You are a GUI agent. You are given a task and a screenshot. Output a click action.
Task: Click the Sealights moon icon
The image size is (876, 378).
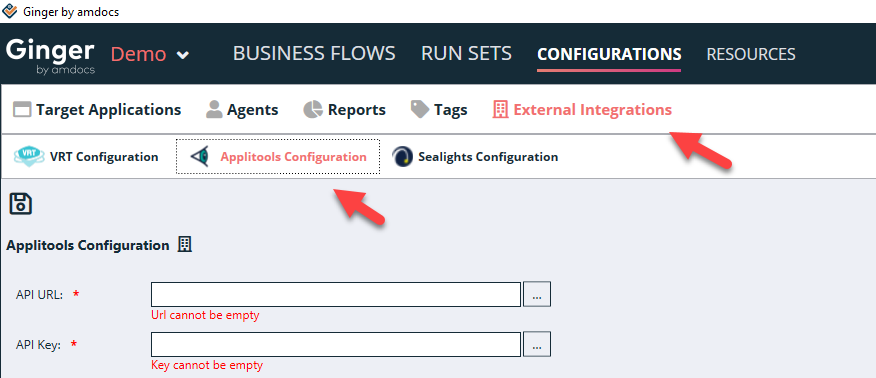pyautogui.click(x=402, y=157)
